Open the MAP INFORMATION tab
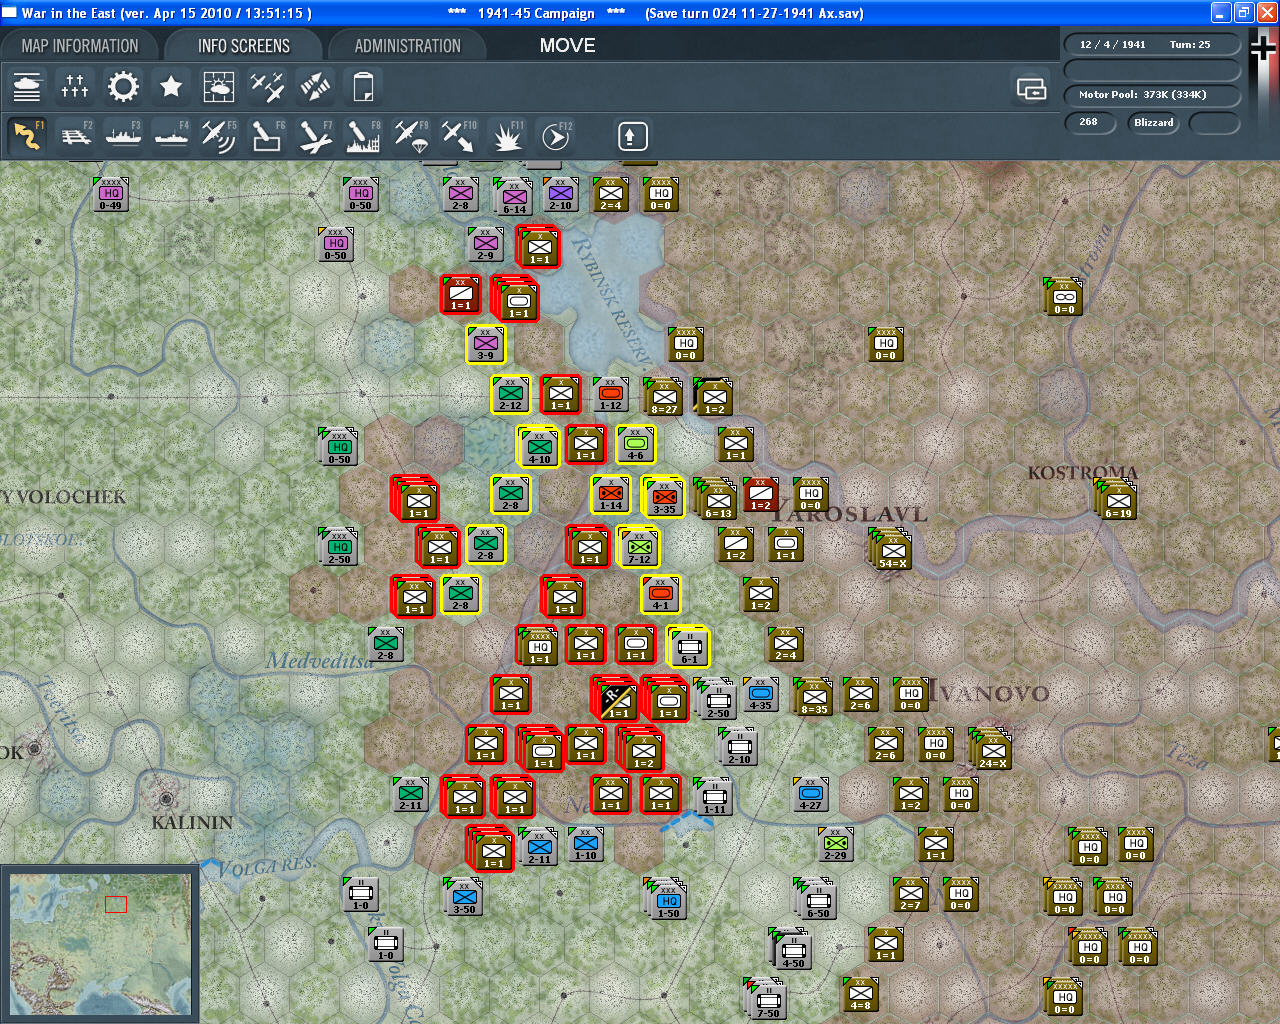The height and width of the screenshot is (1024, 1280). [x=80, y=46]
